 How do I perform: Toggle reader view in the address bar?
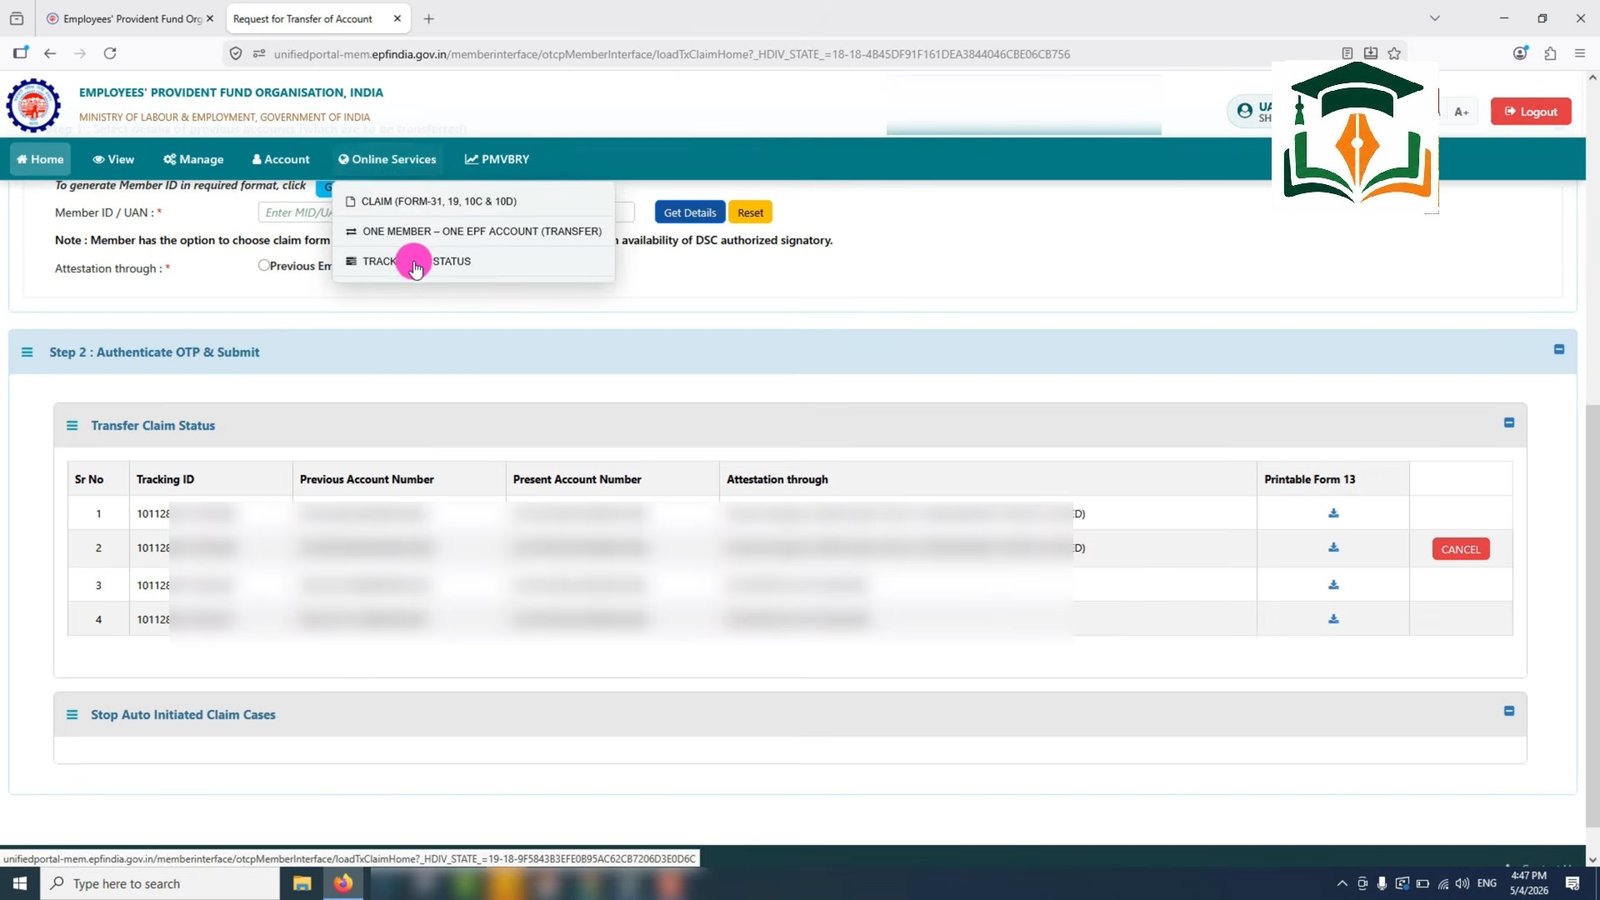[x=1347, y=53]
